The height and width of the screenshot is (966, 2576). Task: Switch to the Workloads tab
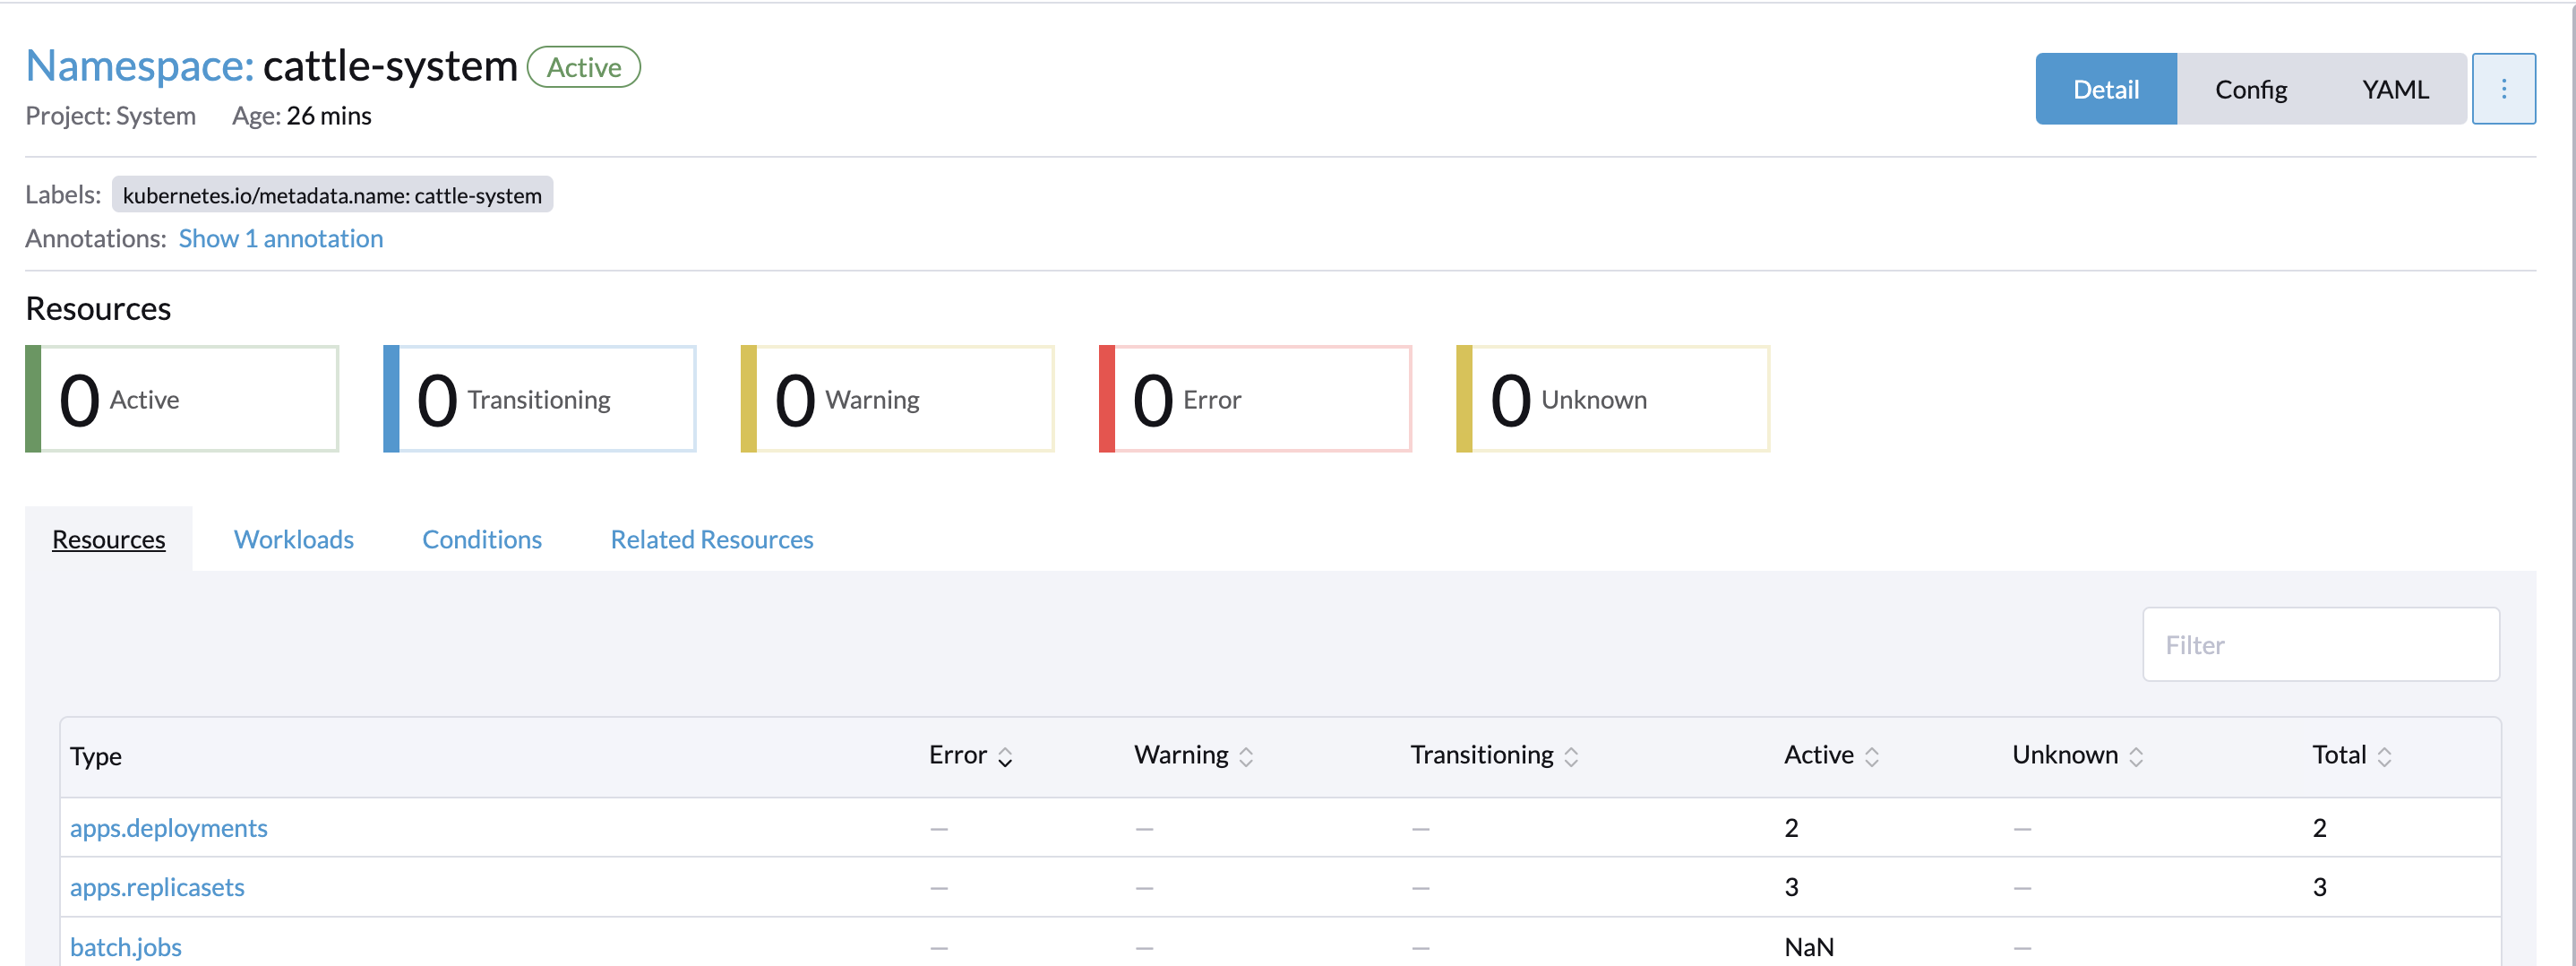pos(293,539)
